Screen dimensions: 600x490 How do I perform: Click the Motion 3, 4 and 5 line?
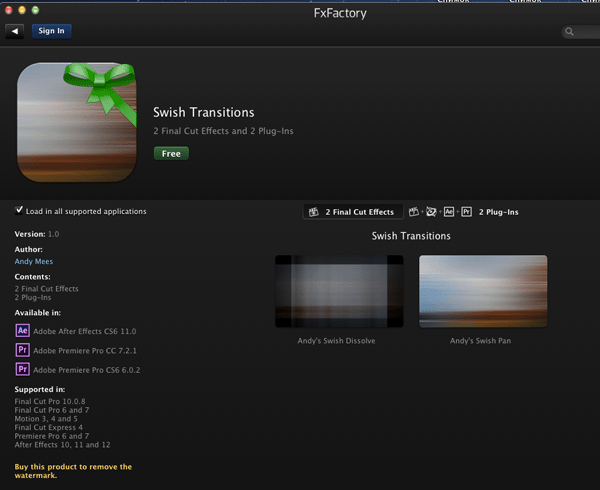pos(46,419)
